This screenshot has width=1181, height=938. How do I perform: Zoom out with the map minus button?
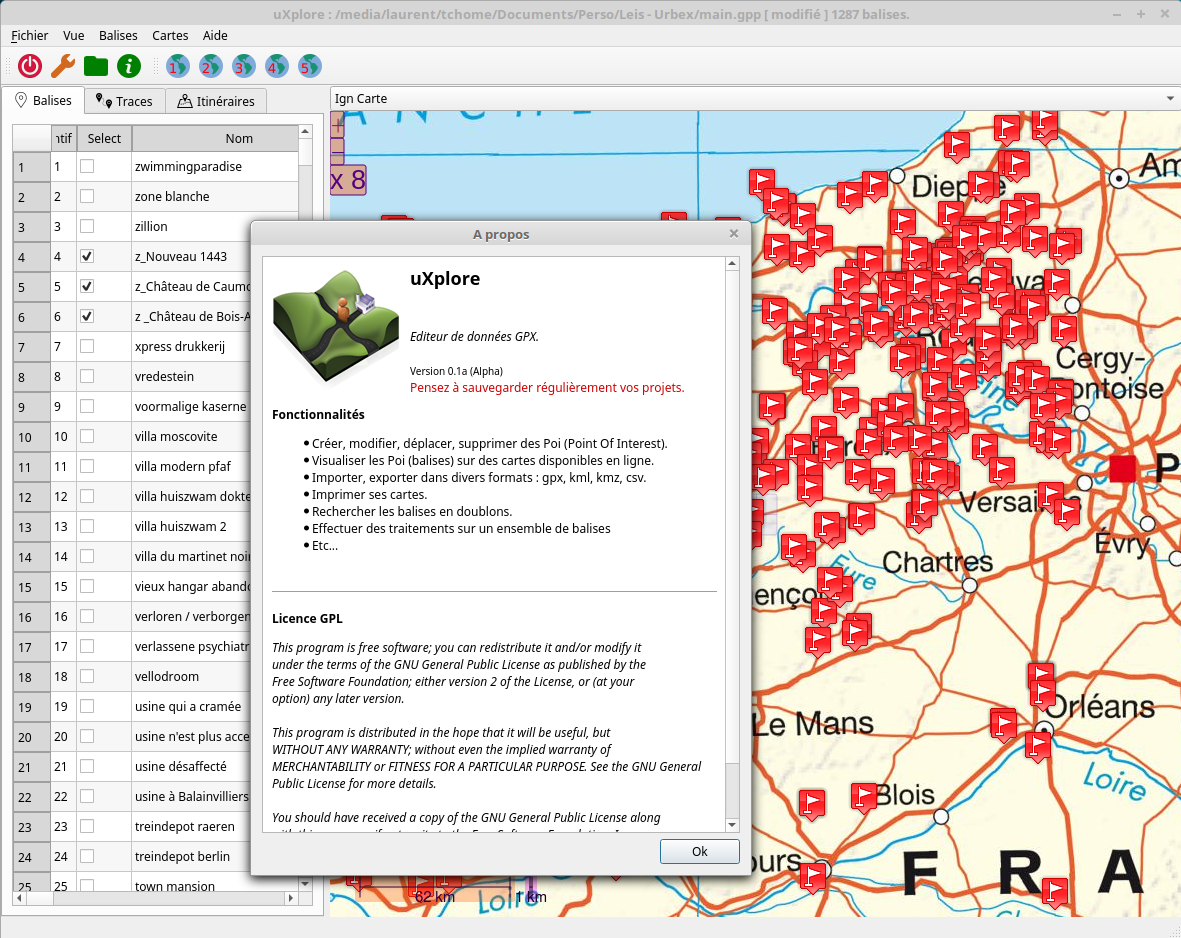[337, 151]
